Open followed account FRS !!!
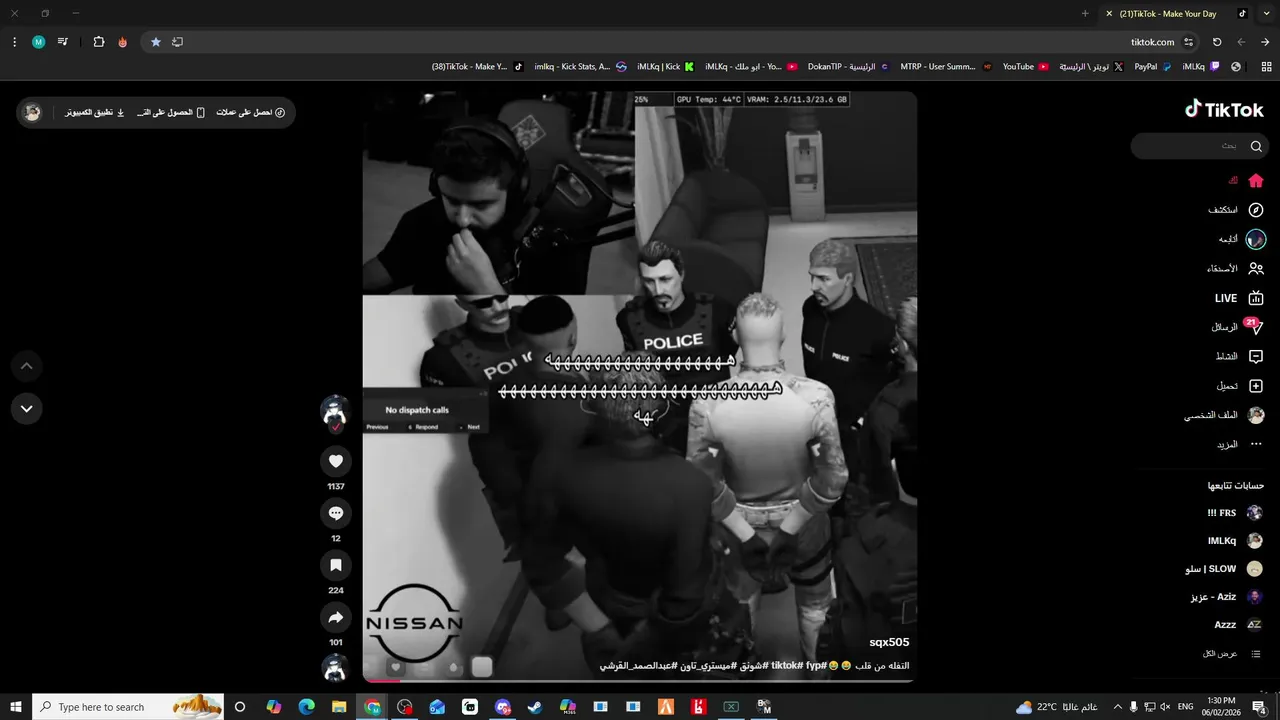The height and width of the screenshot is (720, 1280). click(1235, 513)
